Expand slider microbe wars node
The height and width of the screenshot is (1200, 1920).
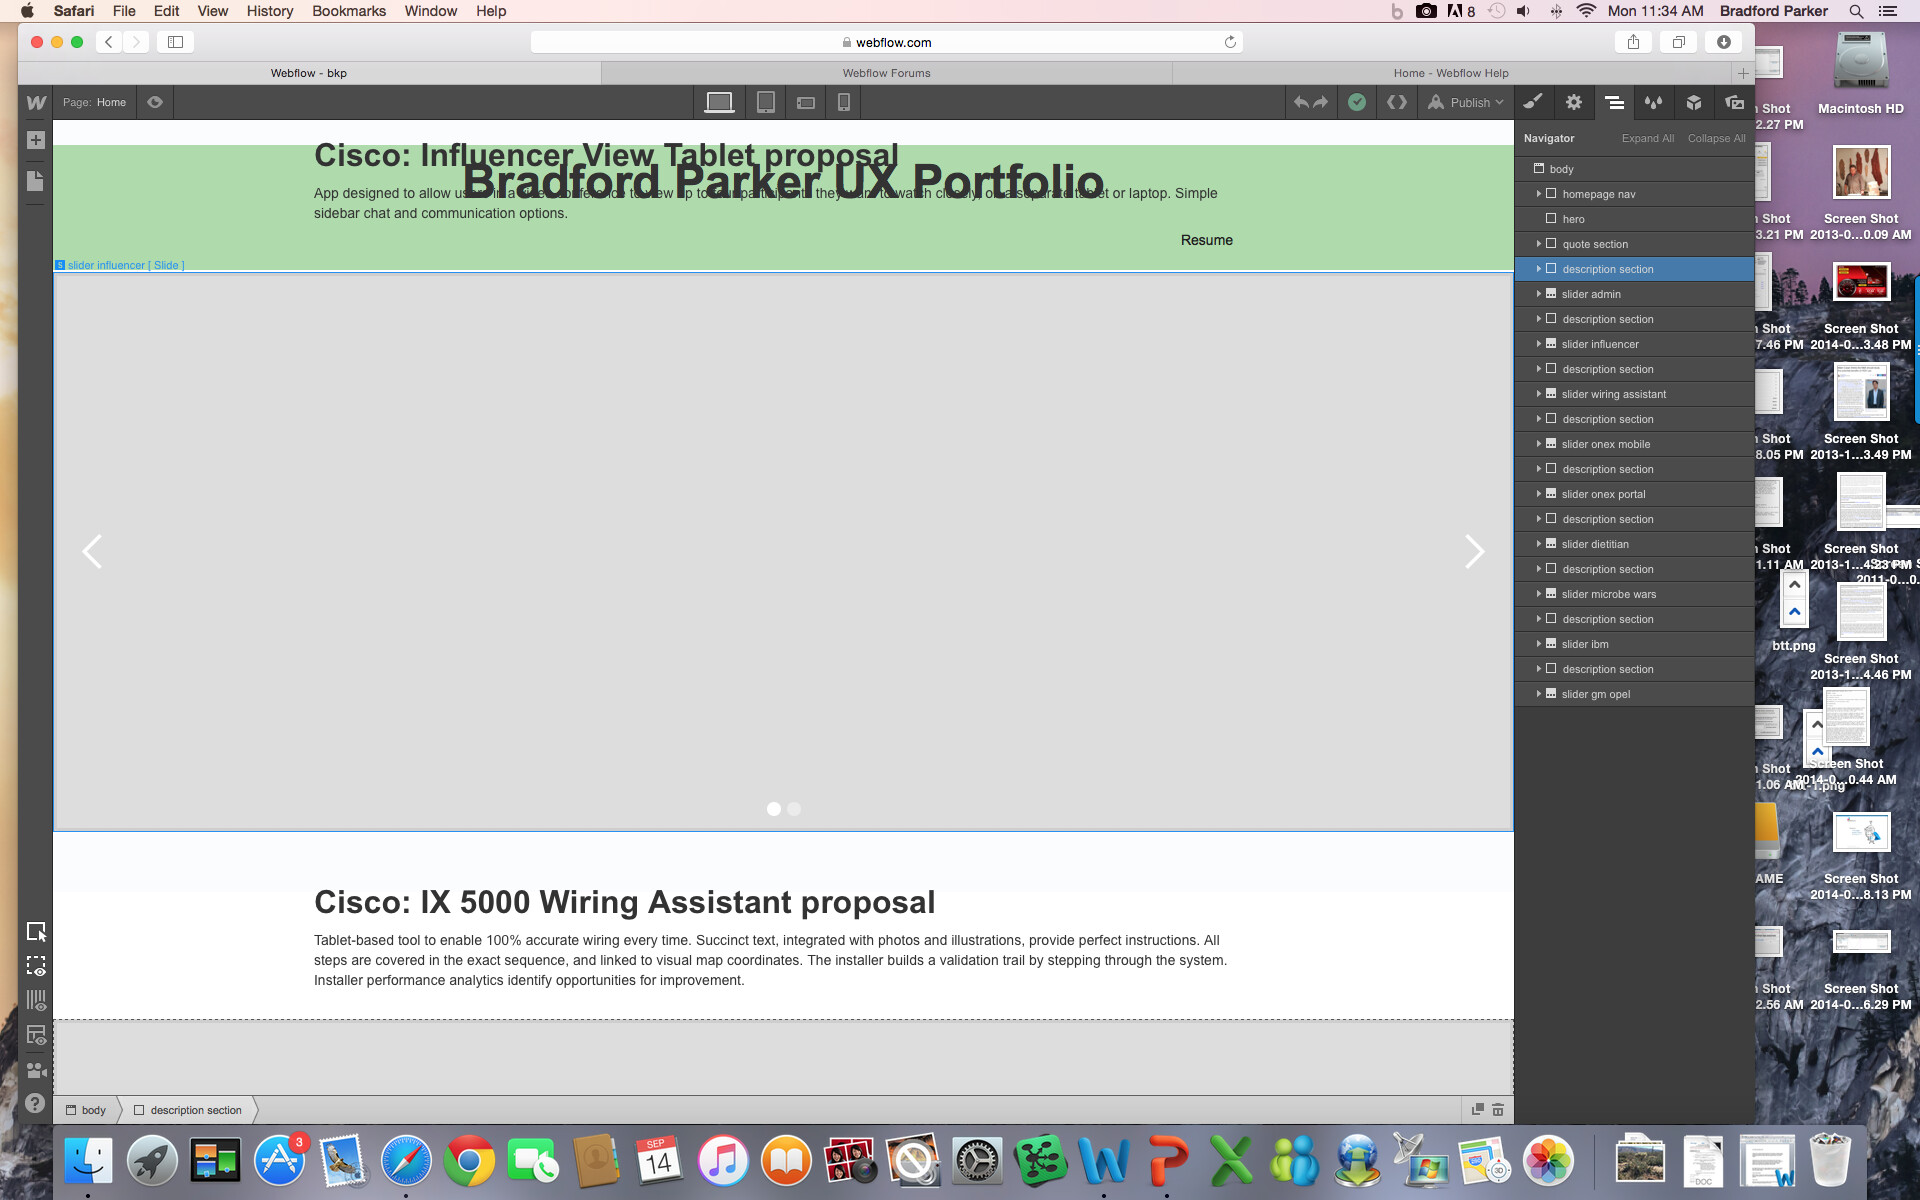tap(1539, 594)
